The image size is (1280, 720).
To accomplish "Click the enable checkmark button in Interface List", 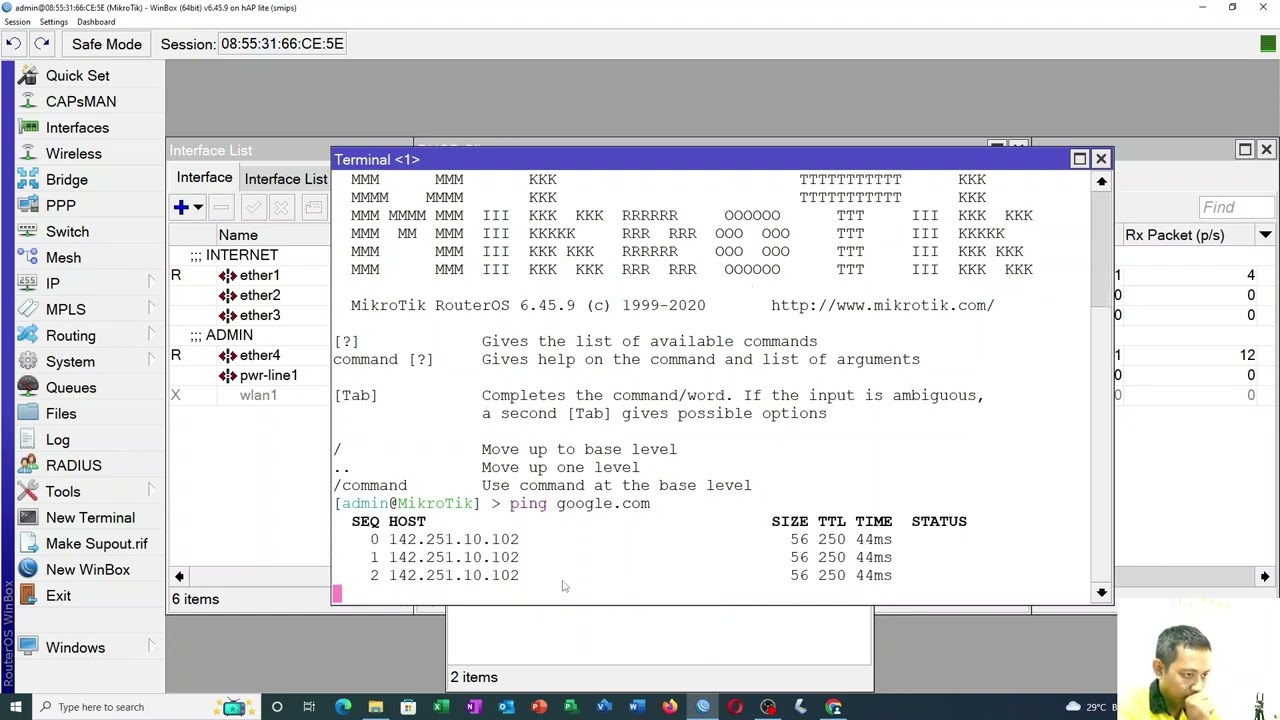I will click(x=253, y=207).
